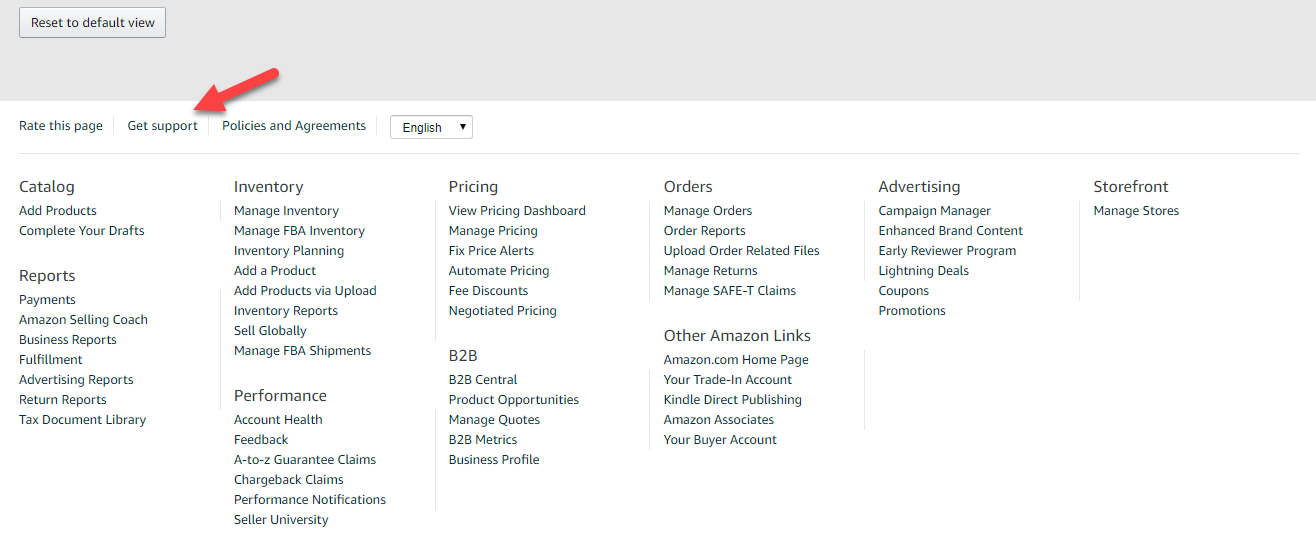Screen dimensions: 1316x538
Task: Go to Manage Orders
Action: click(x=708, y=211)
